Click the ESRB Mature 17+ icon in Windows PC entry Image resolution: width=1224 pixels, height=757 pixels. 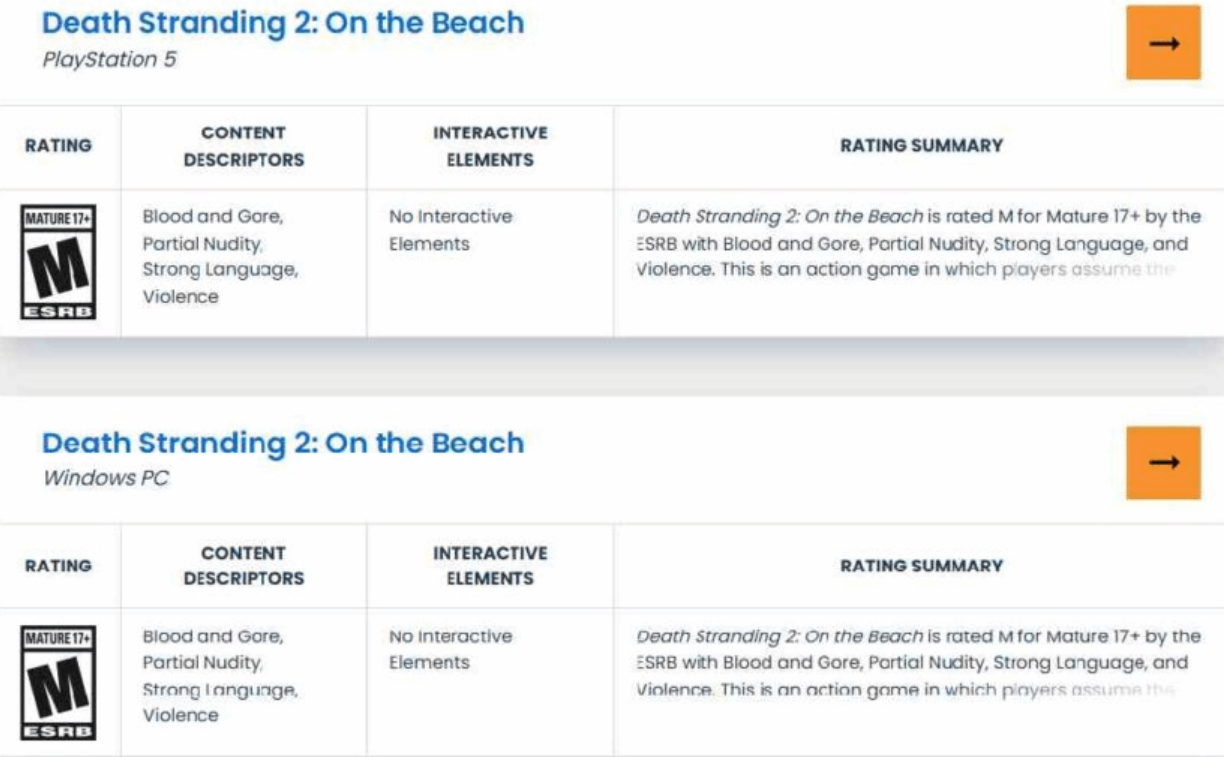click(x=58, y=682)
